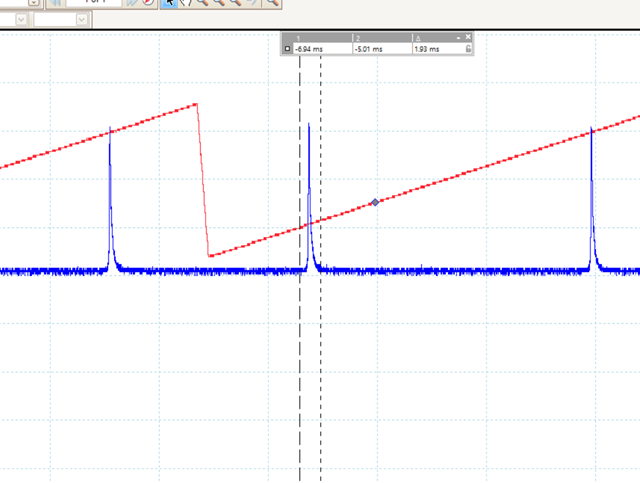The height and width of the screenshot is (483, 640).
Task: Go to the next buffer arrow
Action: pos(132,2)
